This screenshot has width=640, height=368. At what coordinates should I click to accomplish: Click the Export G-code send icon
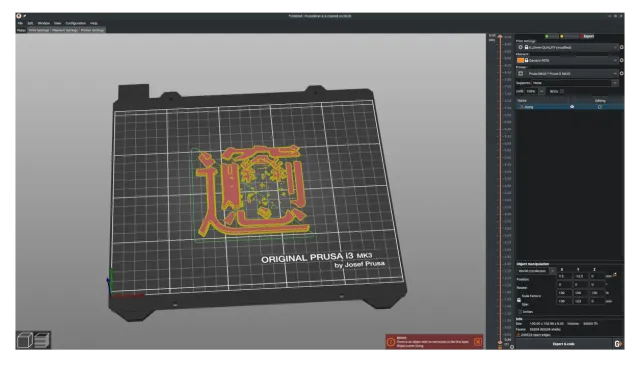click(618, 344)
